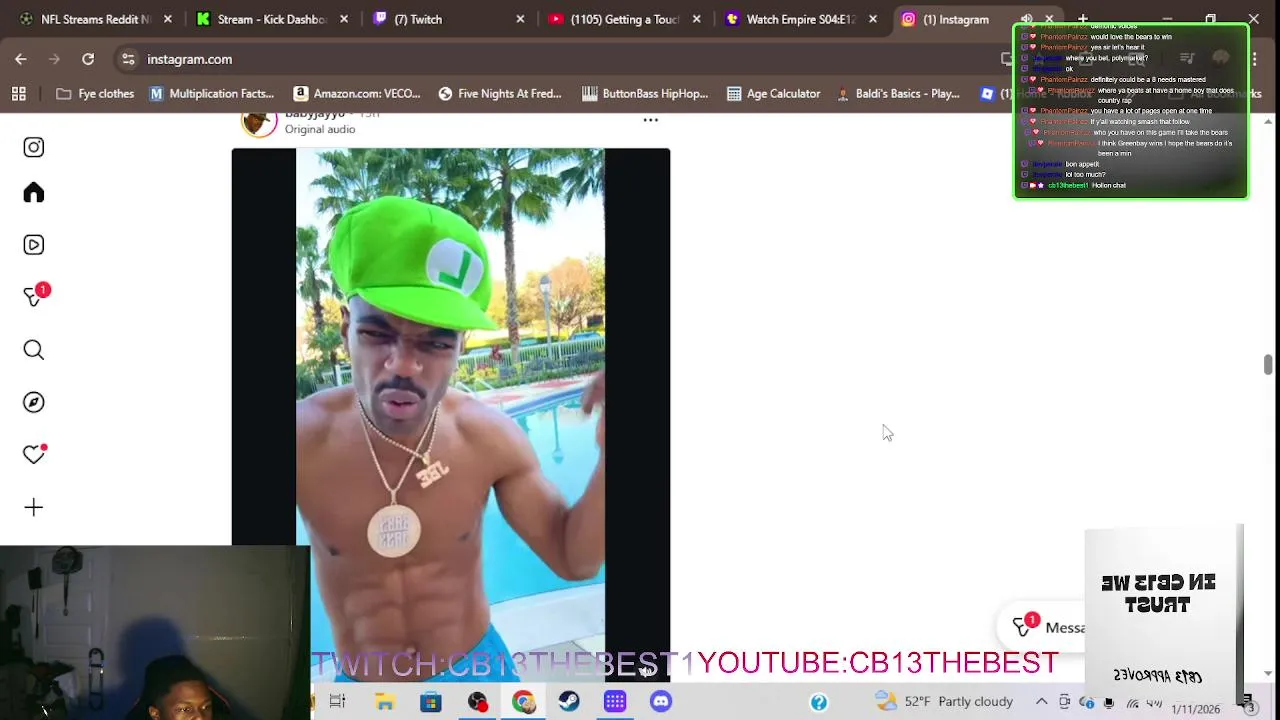The height and width of the screenshot is (720, 1280).
Task: Open babyjayyo profile picture
Action: click(259, 123)
